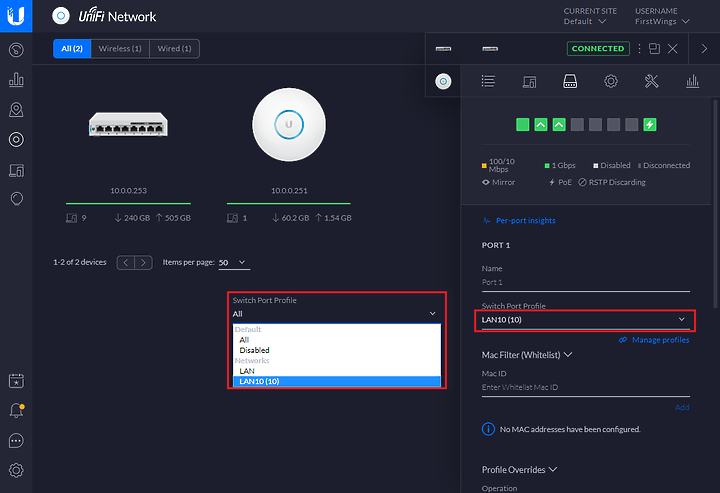This screenshot has height=493, width=720.
Task: Click the Ubiquiti logo in the corner
Action: pyautogui.click(x=16, y=16)
